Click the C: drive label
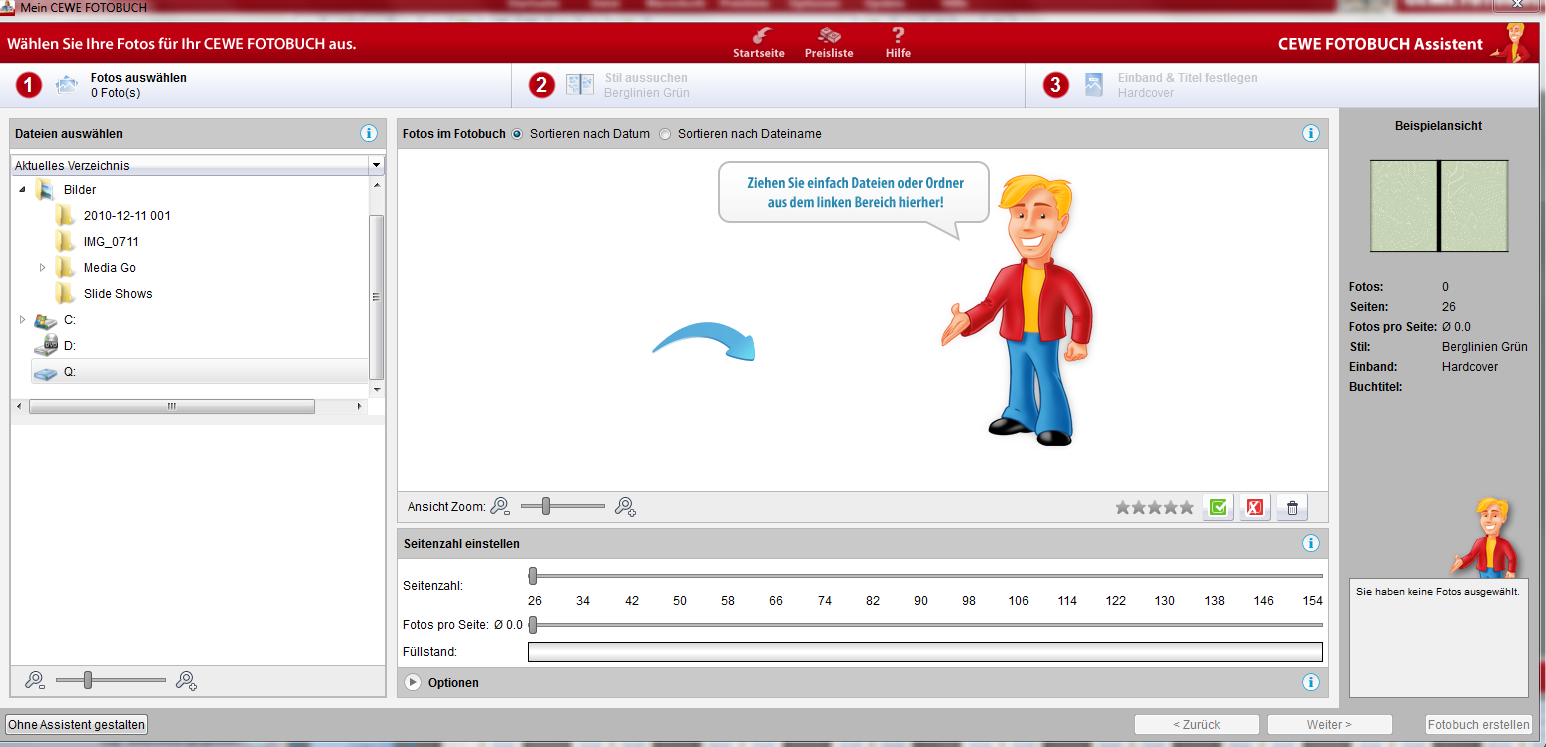 [x=69, y=319]
